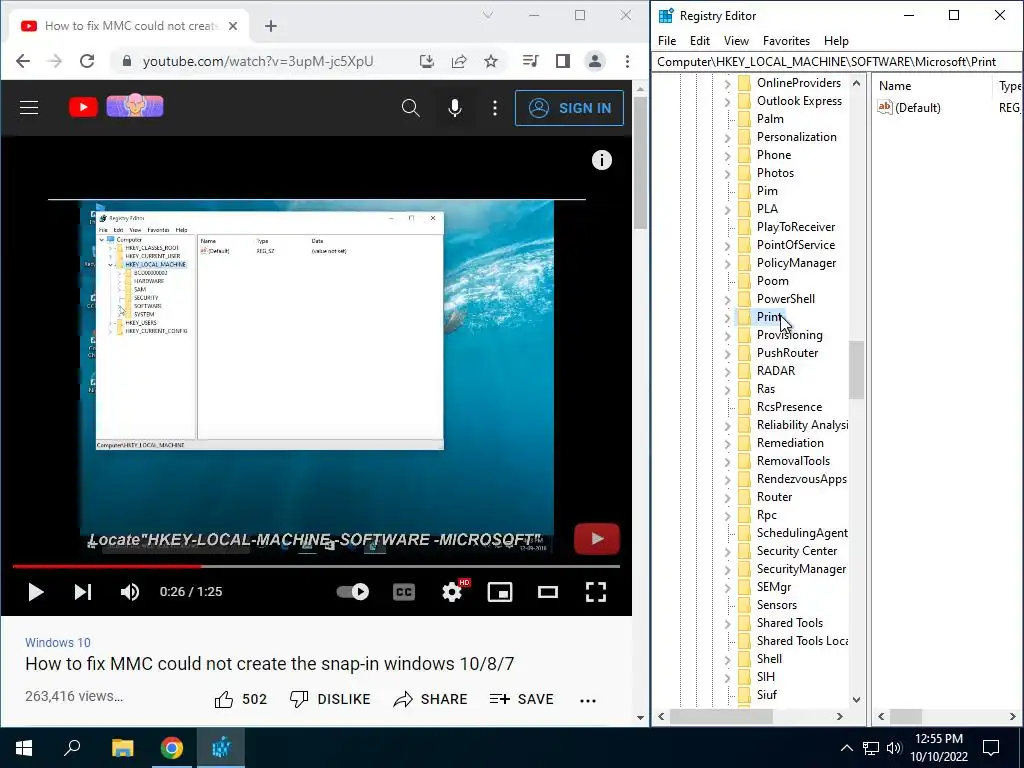Select the RADAR registry key
The height and width of the screenshot is (768, 1024).
(x=776, y=370)
